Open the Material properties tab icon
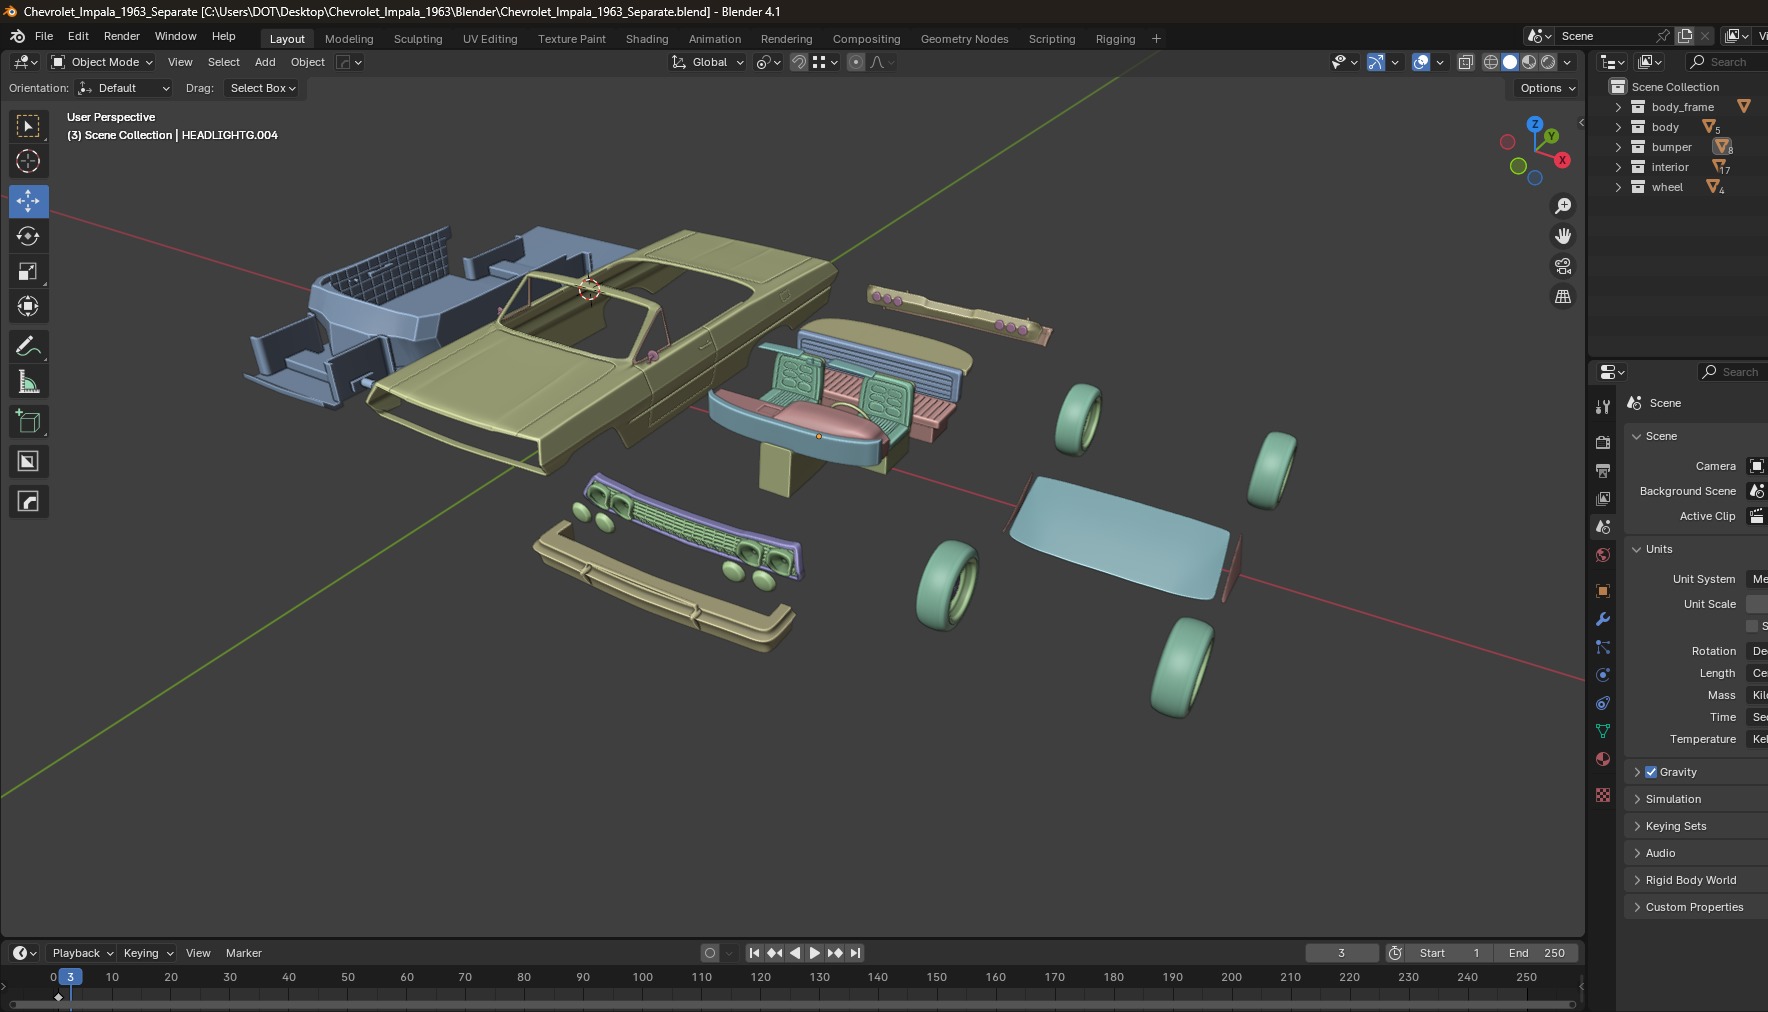The width and height of the screenshot is (1768, 1012). tap(1603, 759)
